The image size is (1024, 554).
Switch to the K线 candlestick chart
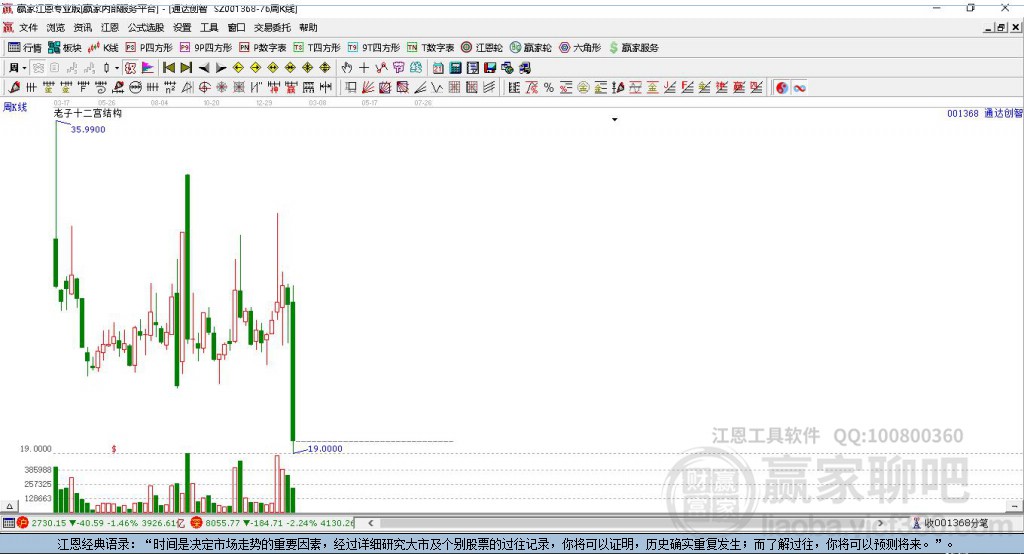tap(103, 48)
